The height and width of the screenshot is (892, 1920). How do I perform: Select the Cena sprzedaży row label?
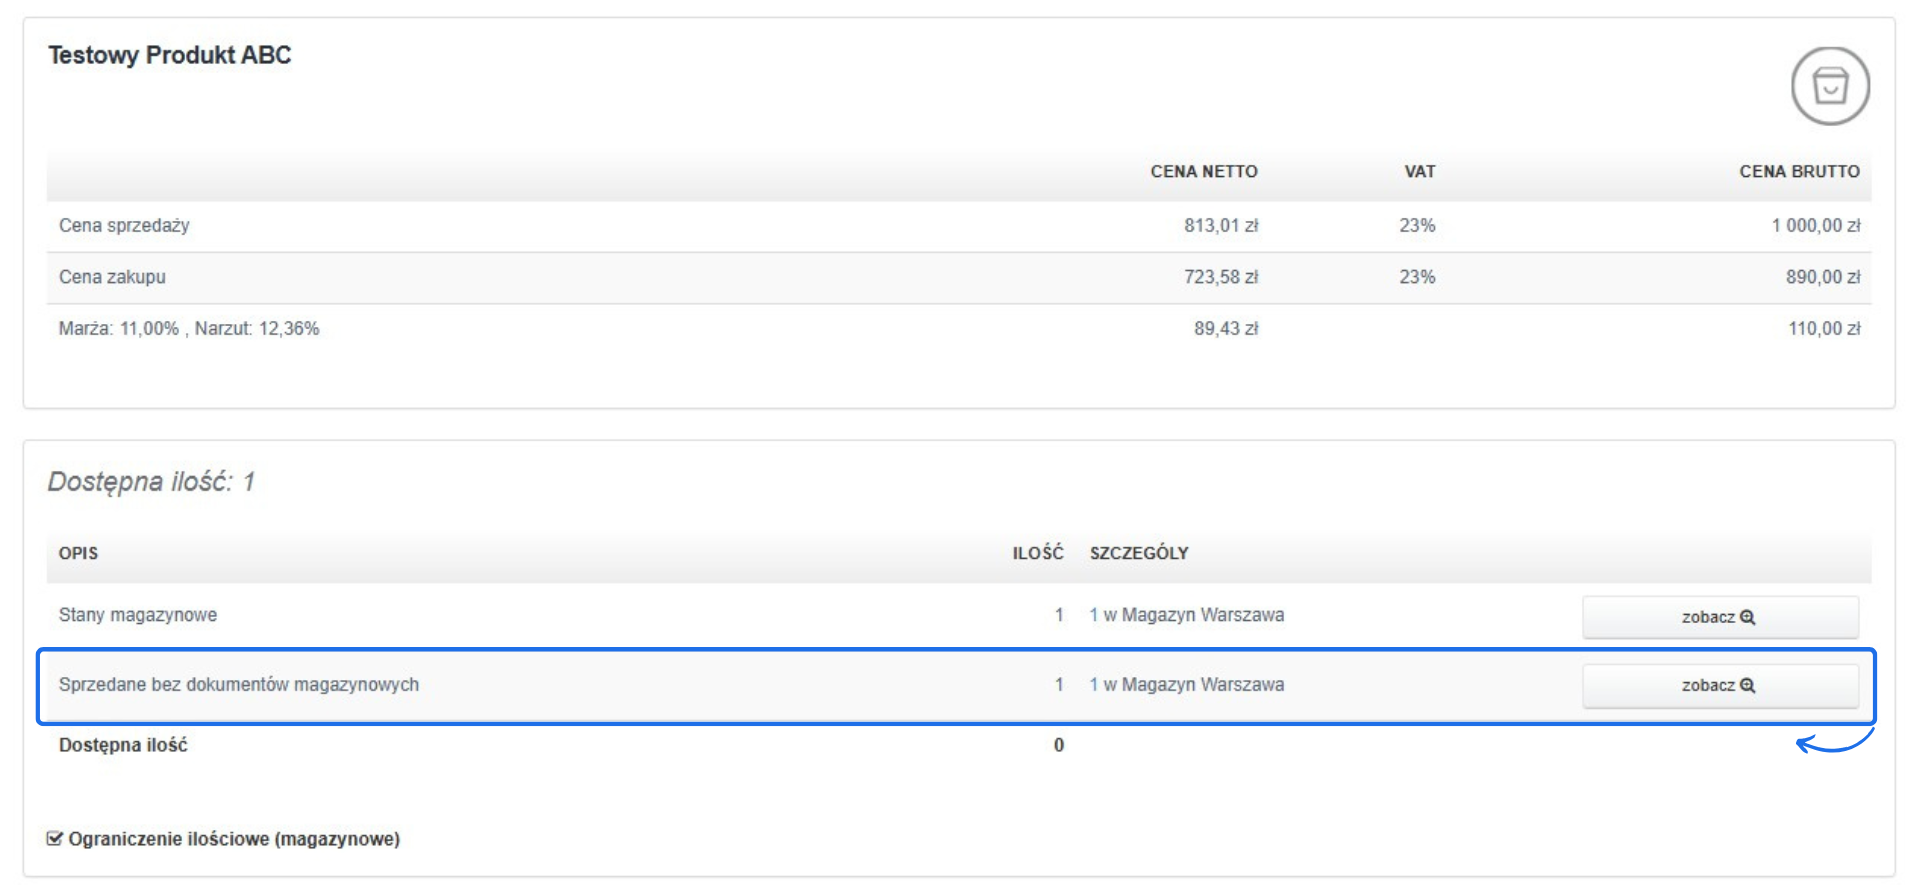pyautogui.click(x=124, y=226)
